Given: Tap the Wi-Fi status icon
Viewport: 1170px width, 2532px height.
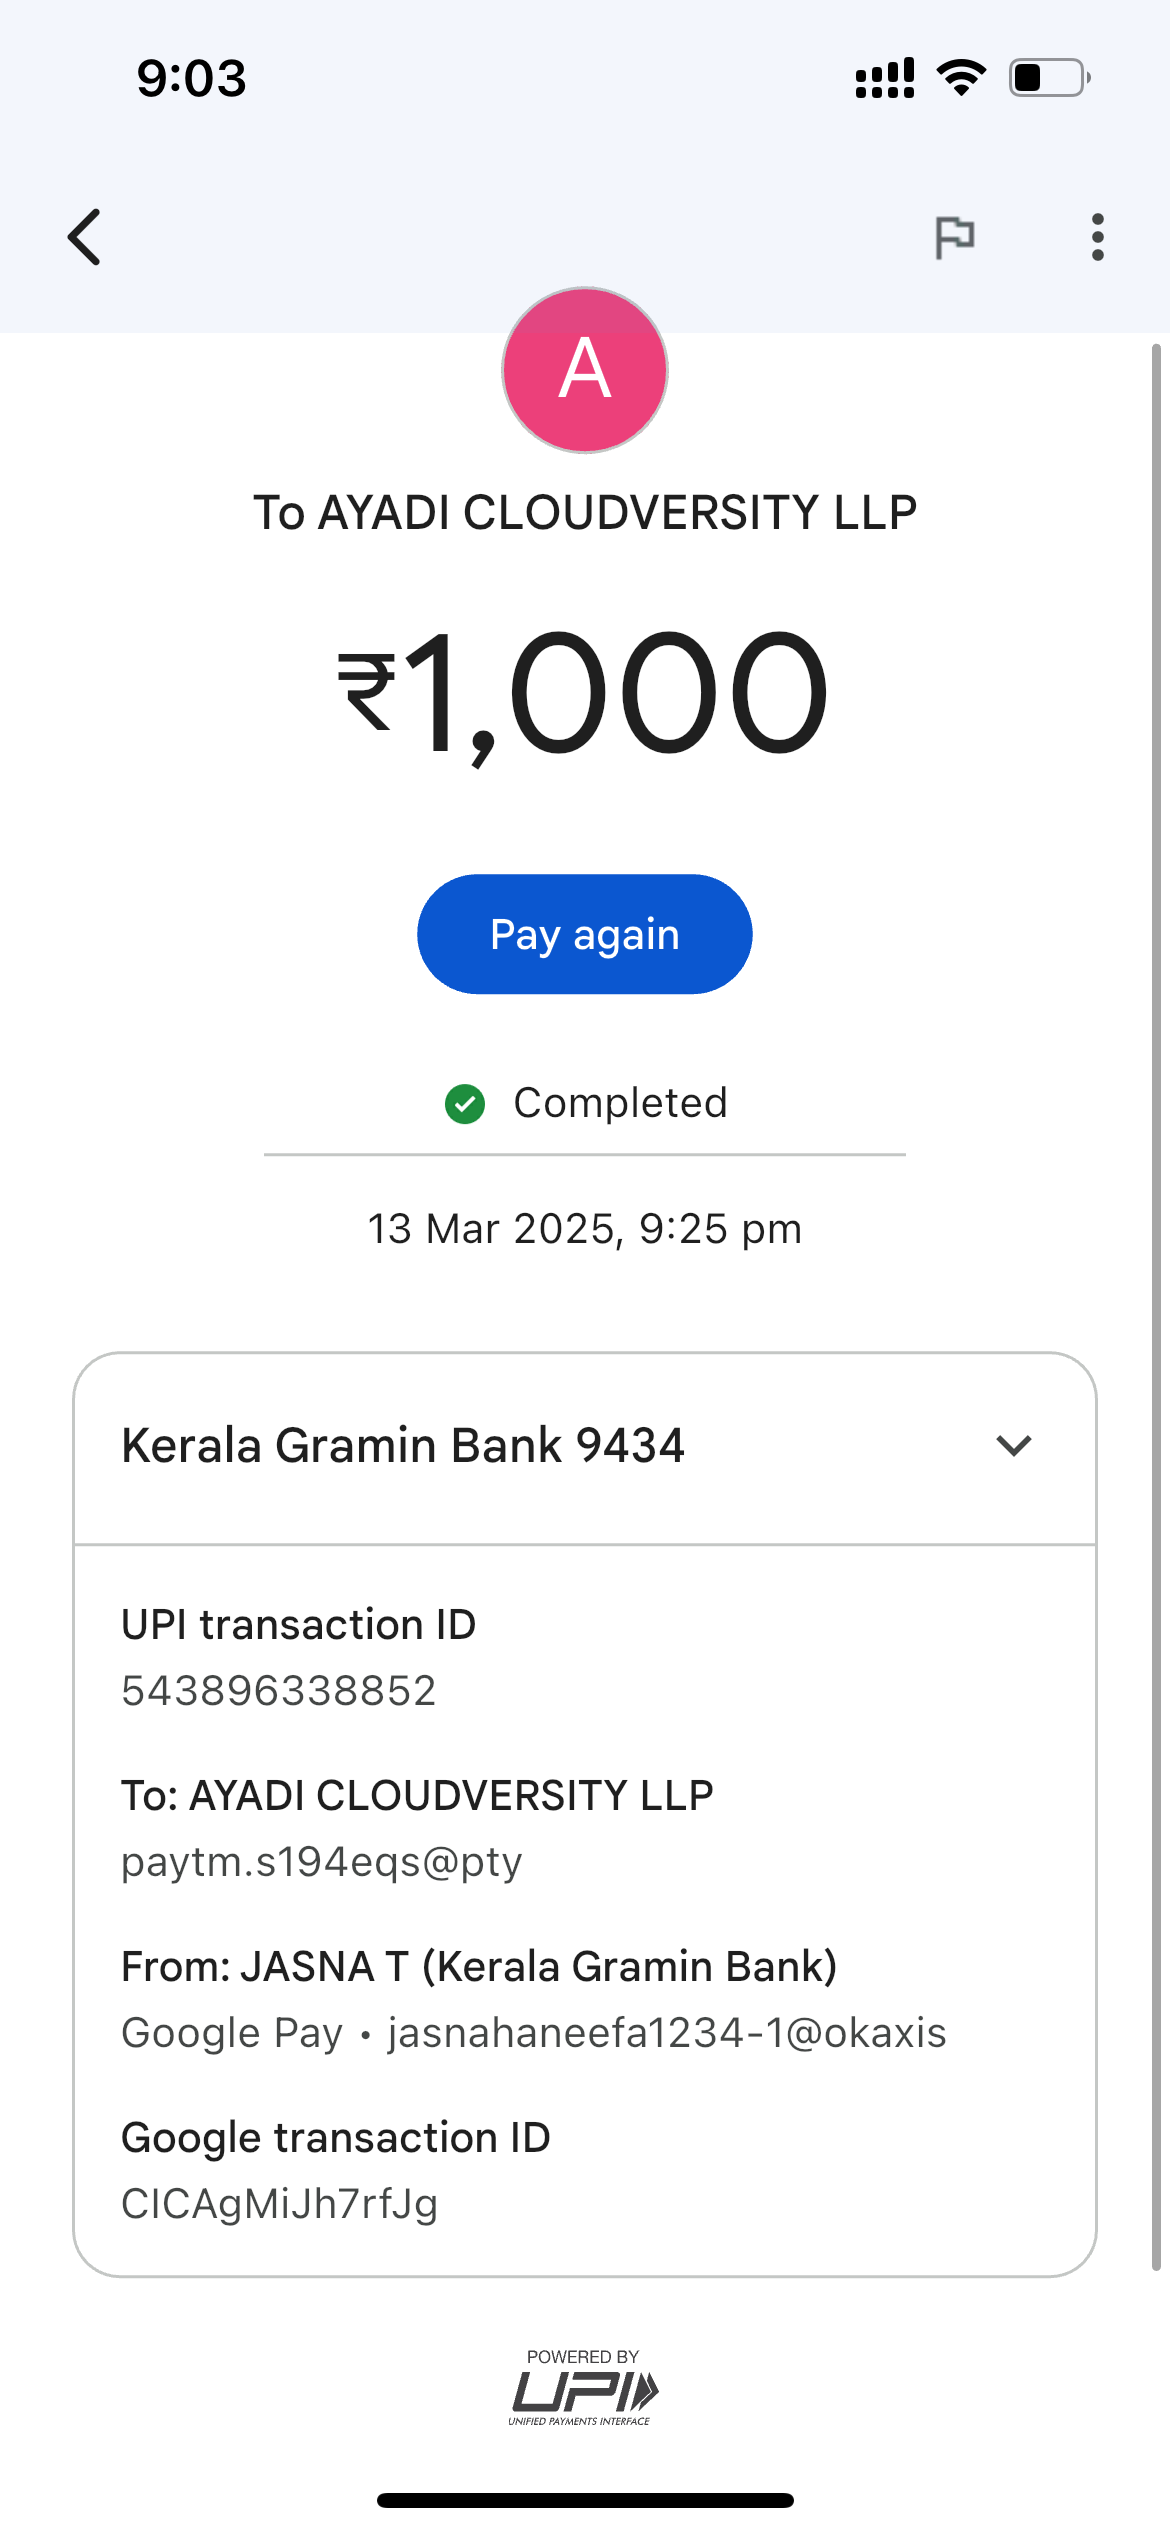Looking at the screenshot, I should pos(961,78).
